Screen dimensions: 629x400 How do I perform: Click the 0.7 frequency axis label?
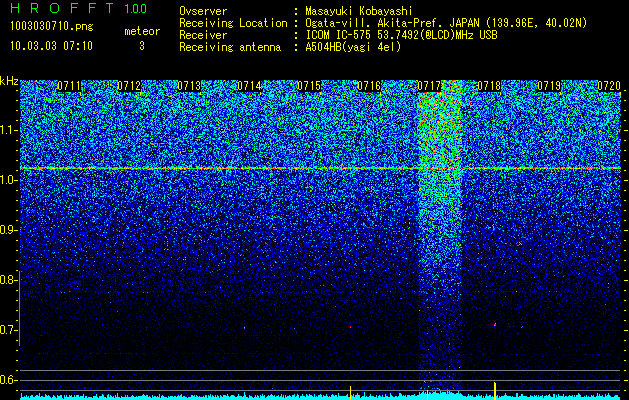pos(7,330)
